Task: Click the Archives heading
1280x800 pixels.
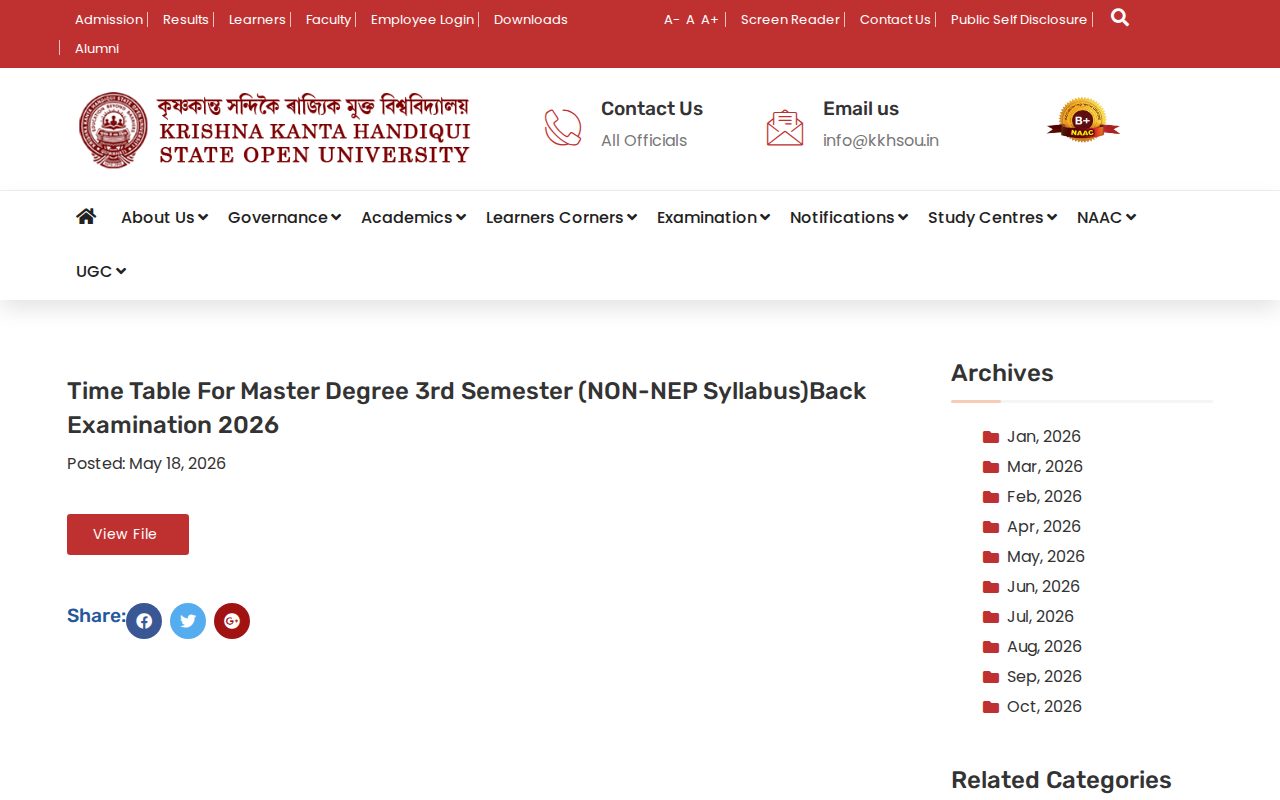Action: [x=1002, y=373]
